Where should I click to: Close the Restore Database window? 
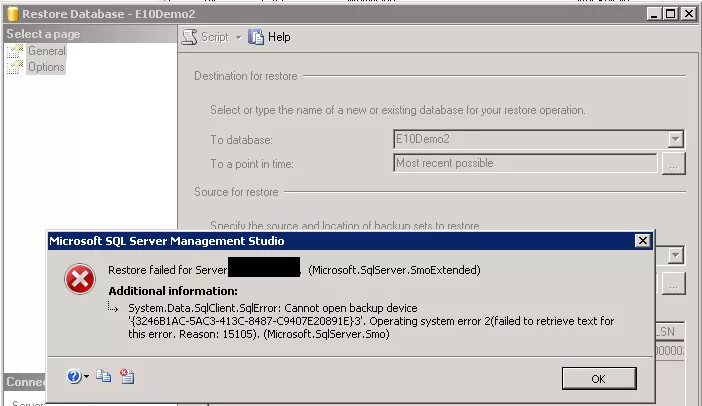688,14
